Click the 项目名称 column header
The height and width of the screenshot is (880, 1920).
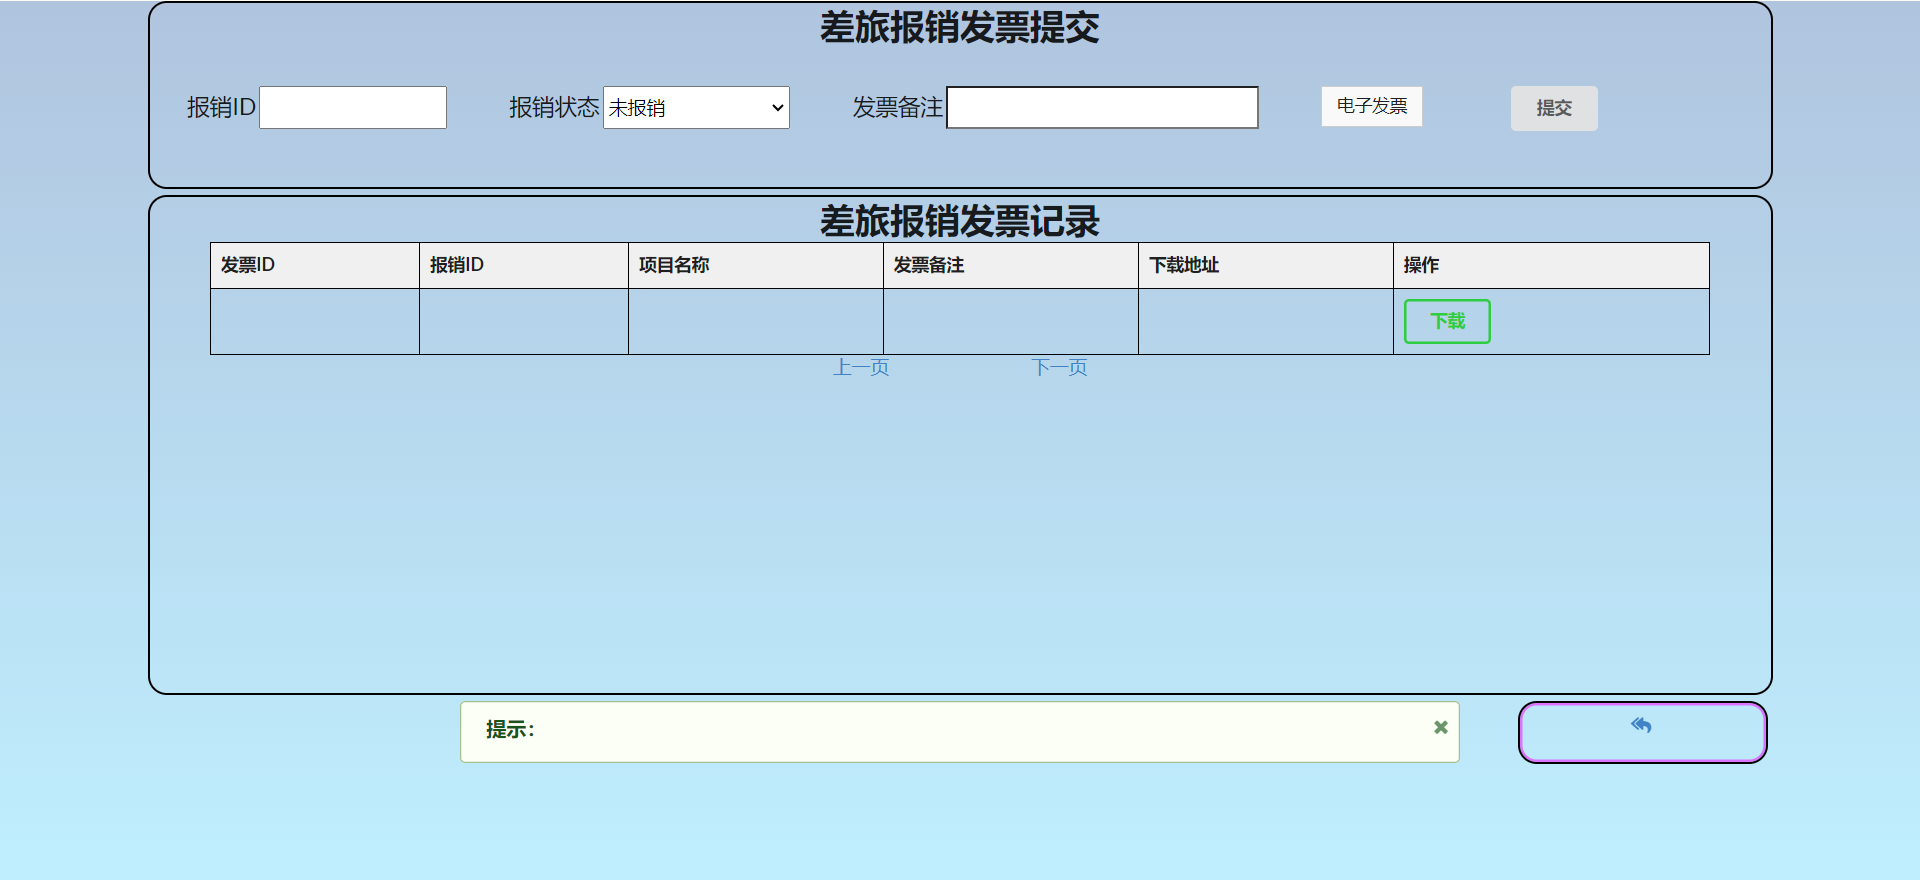point(756,265)
